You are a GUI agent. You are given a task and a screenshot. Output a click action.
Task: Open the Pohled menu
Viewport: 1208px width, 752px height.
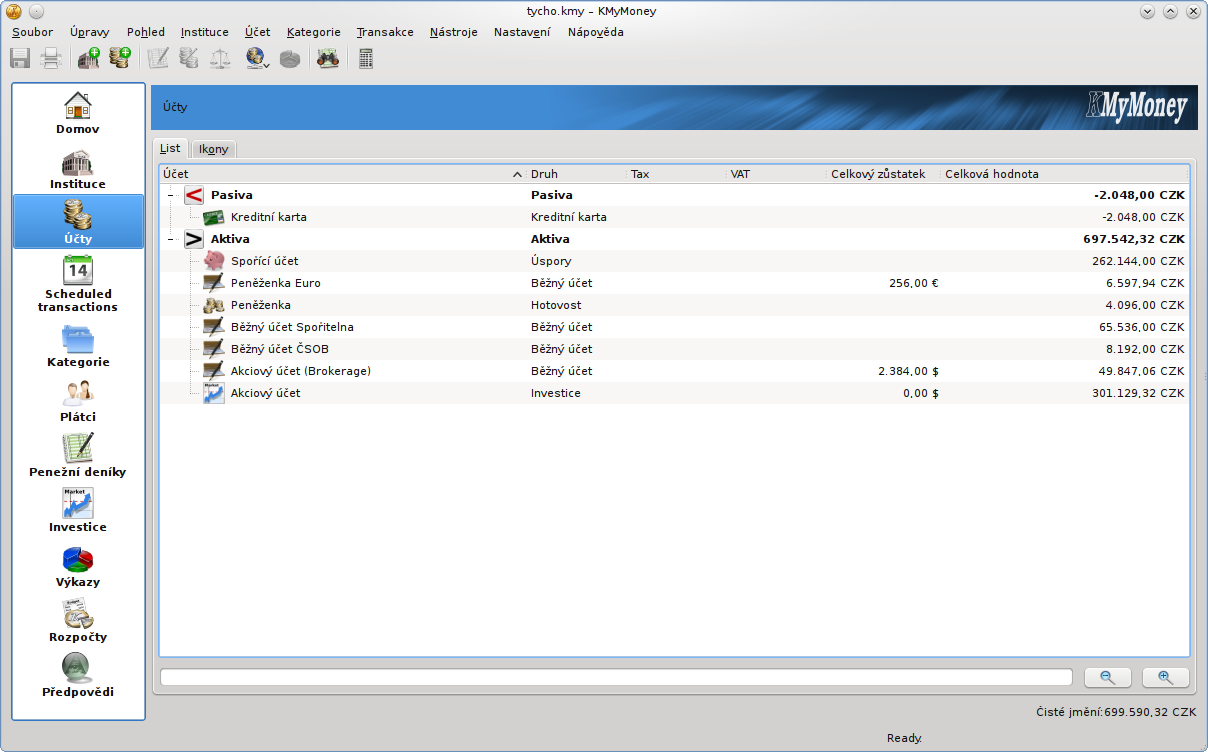146,32
